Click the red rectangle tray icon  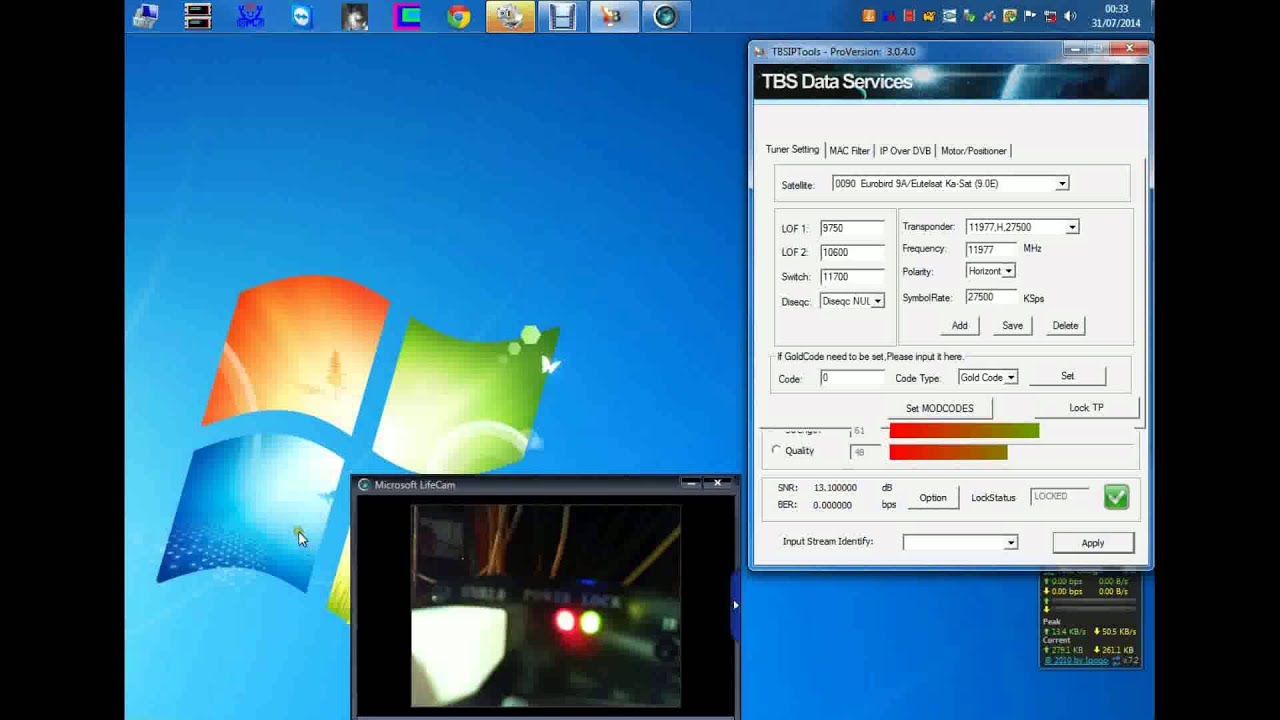pos(909,16)
